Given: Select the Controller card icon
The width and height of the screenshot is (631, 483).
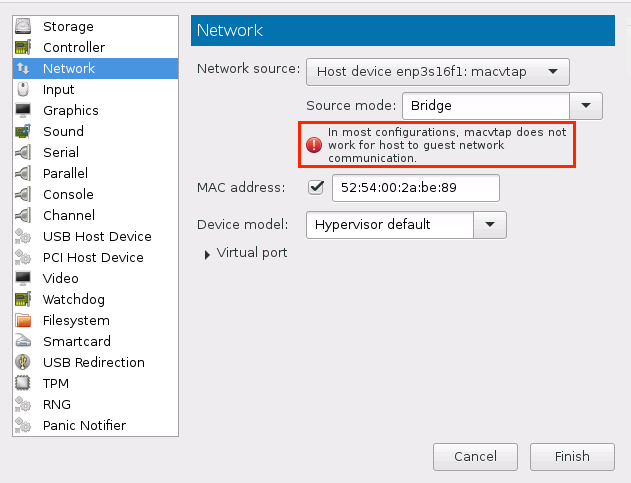Looking at the screenshot, I should pos(23,48).
